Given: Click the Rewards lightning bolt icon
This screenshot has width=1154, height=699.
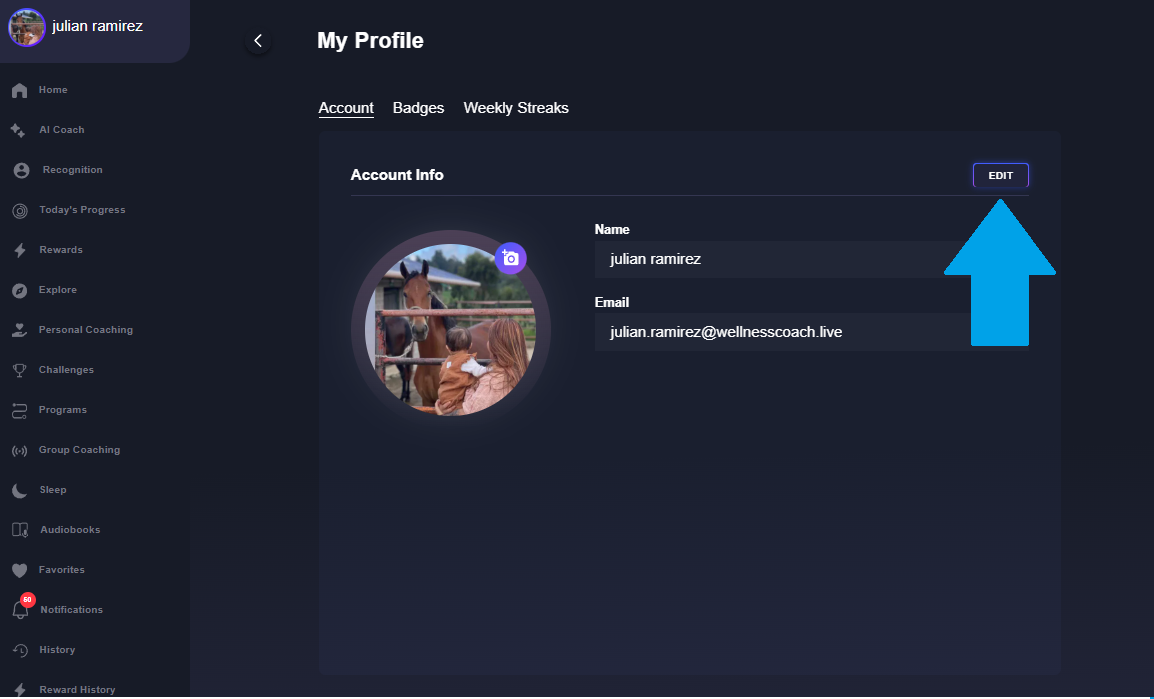Looking at the screenshot, I should pos(20,251).
